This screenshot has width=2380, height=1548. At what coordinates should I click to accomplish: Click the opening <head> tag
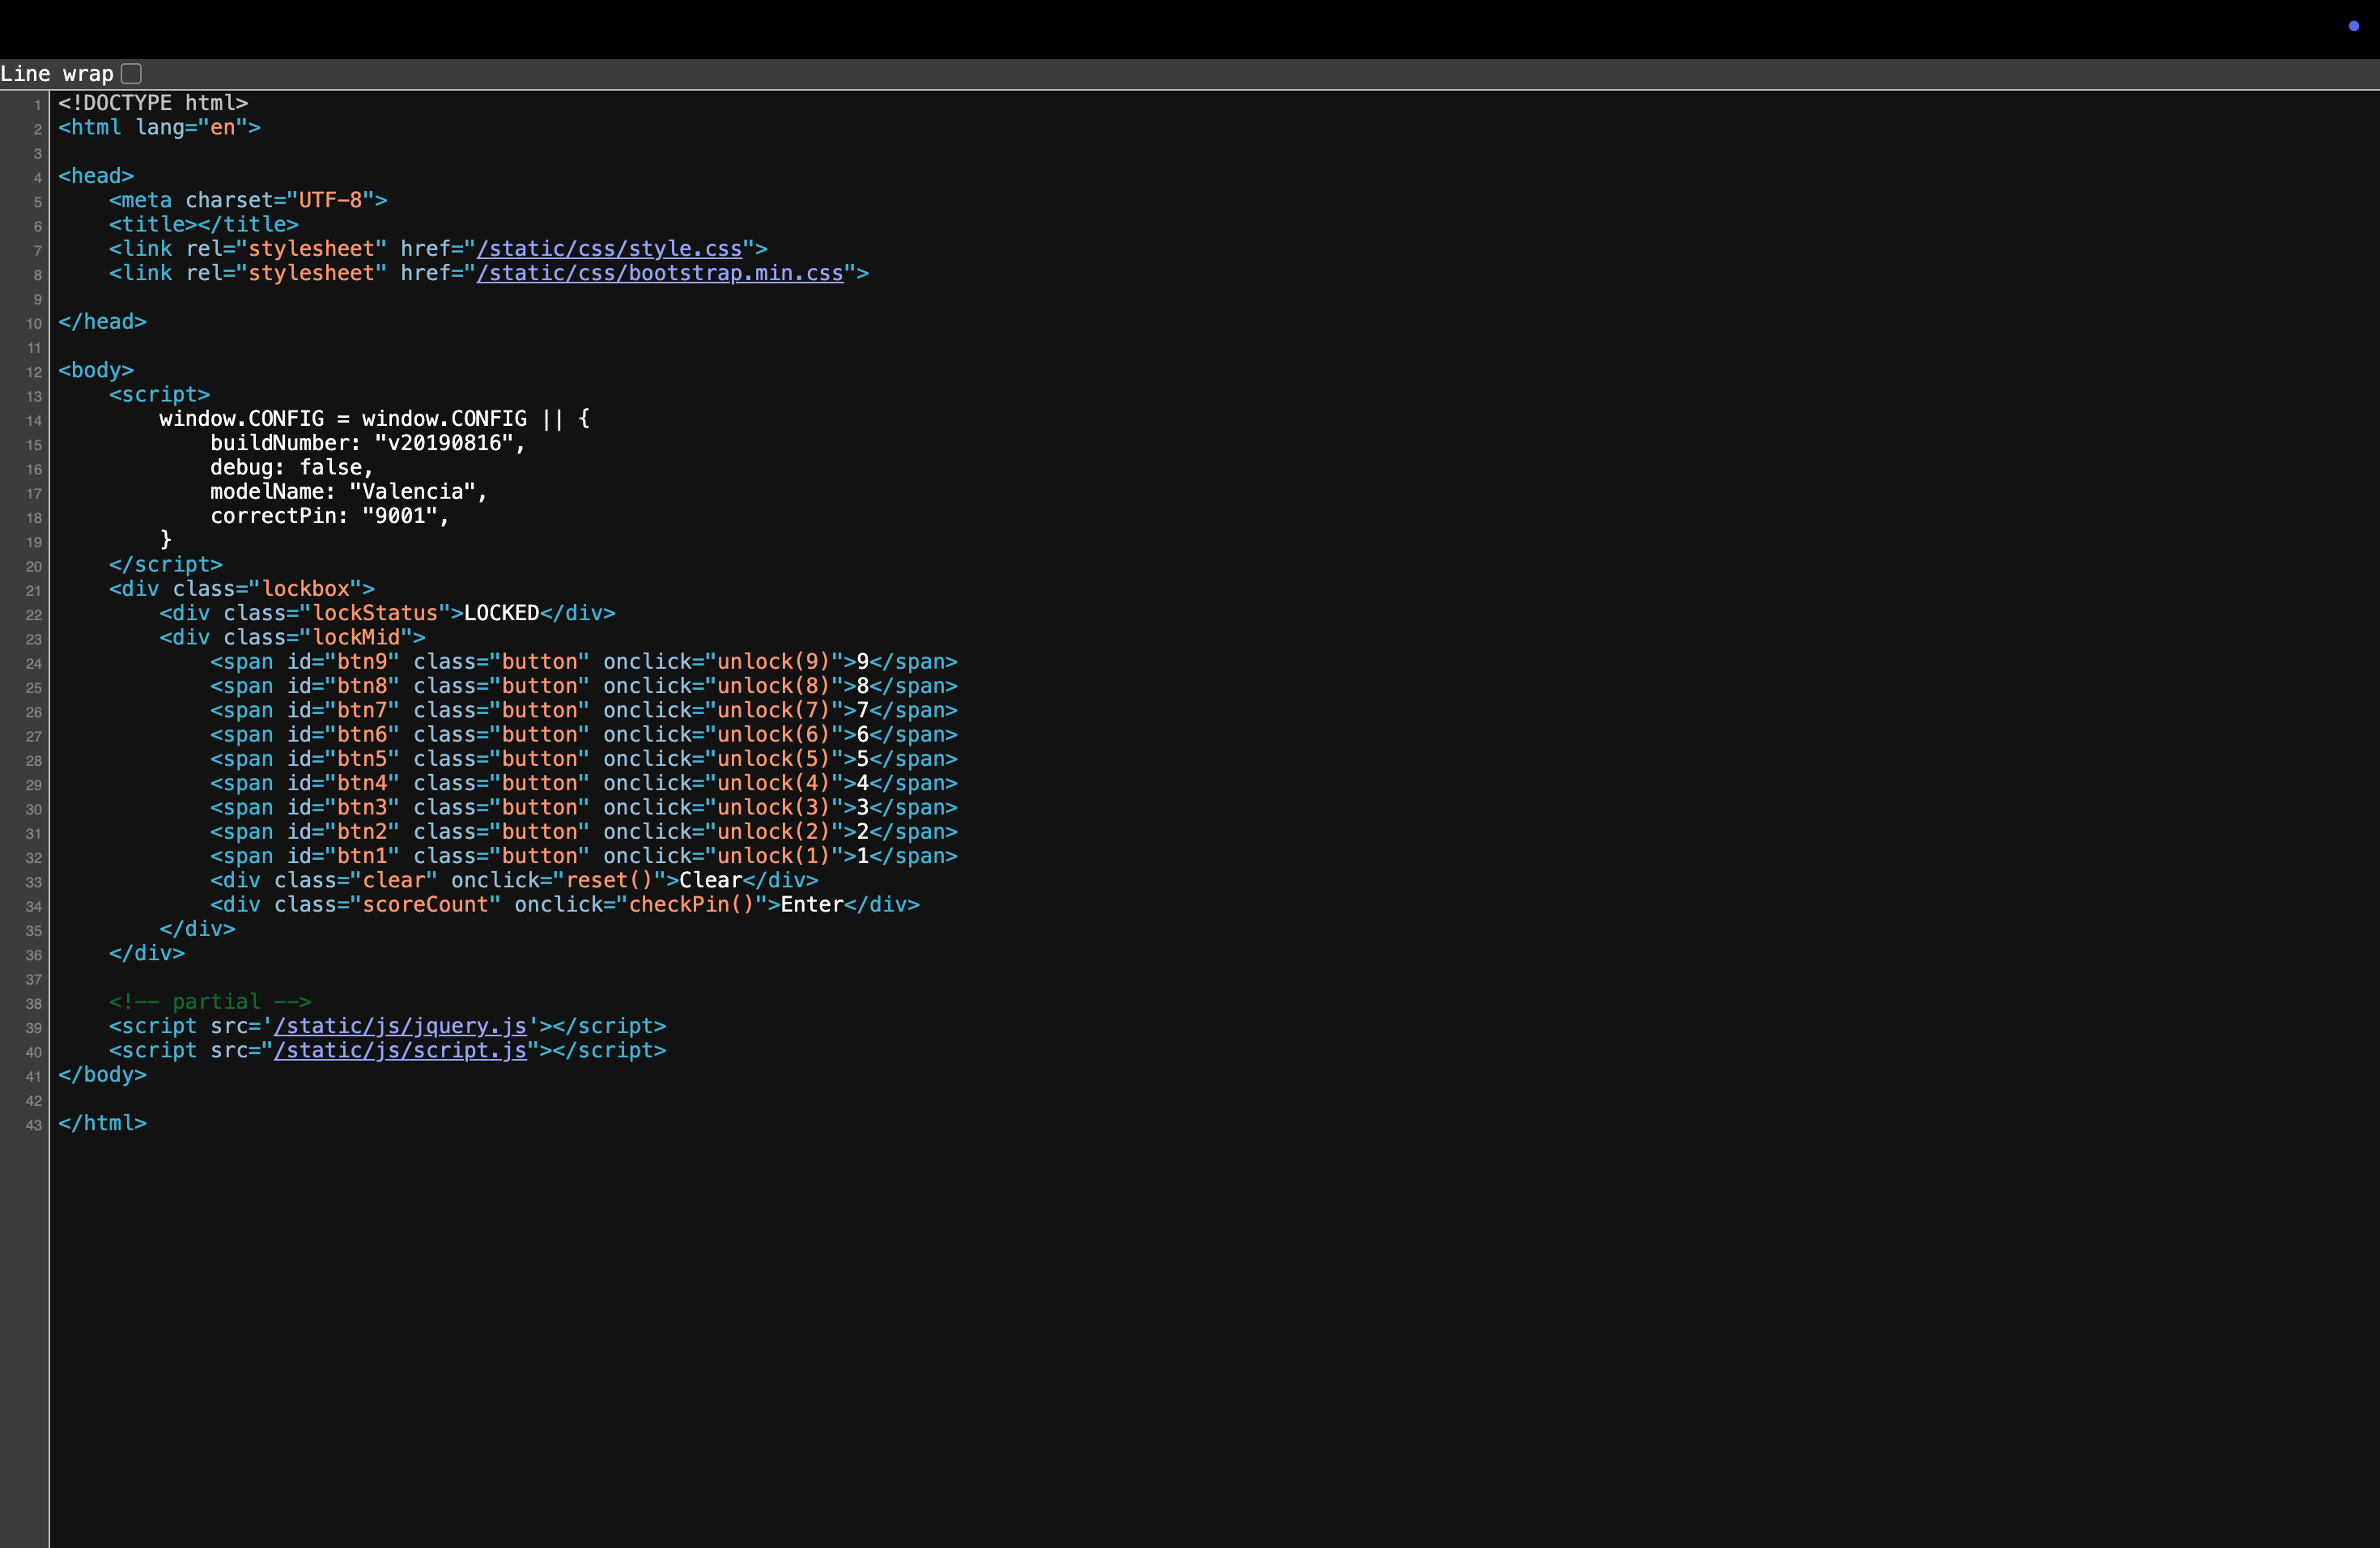(x=96, y=176)
